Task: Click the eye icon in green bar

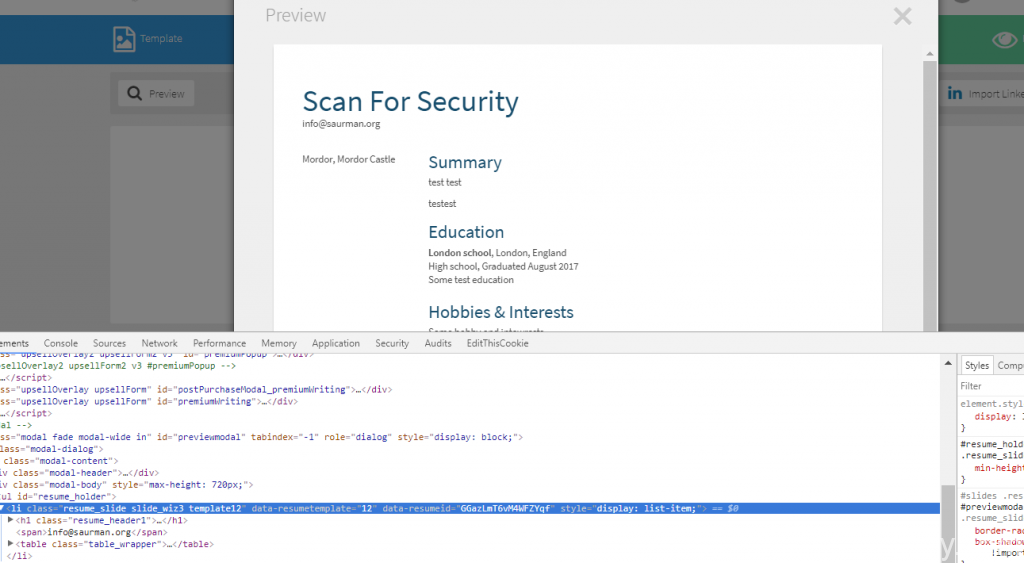Action: coord(1005,39)
